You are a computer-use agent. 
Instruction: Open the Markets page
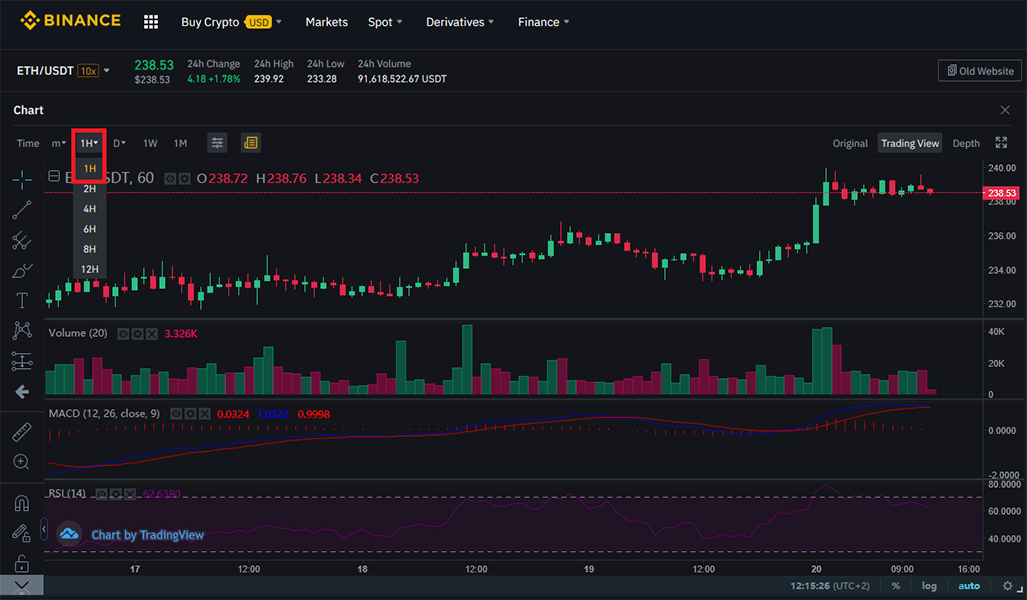point(326,22)
